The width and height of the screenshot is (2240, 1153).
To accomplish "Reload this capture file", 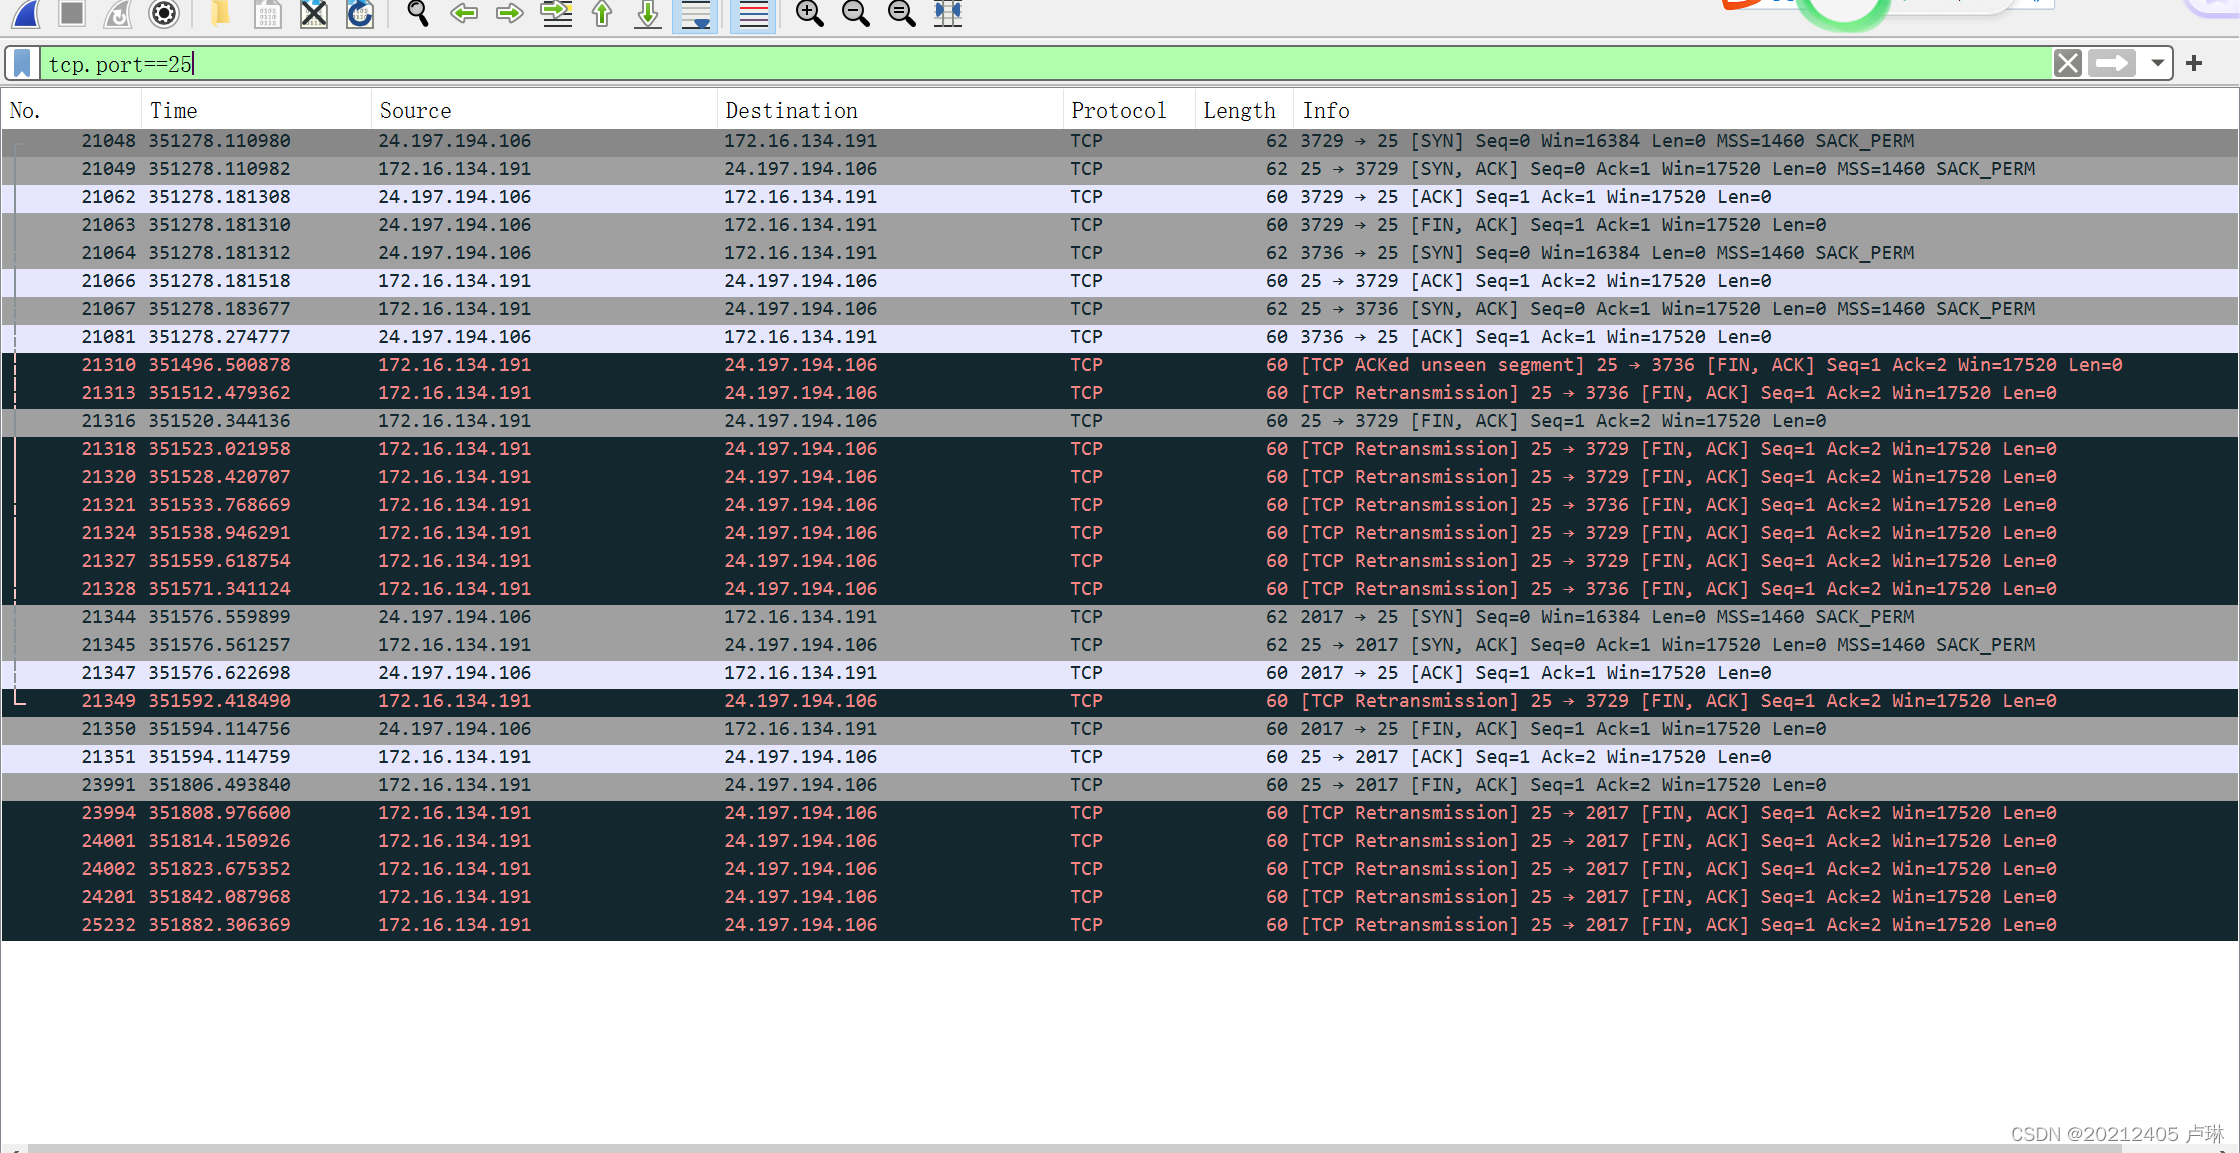I will (360, 13).
